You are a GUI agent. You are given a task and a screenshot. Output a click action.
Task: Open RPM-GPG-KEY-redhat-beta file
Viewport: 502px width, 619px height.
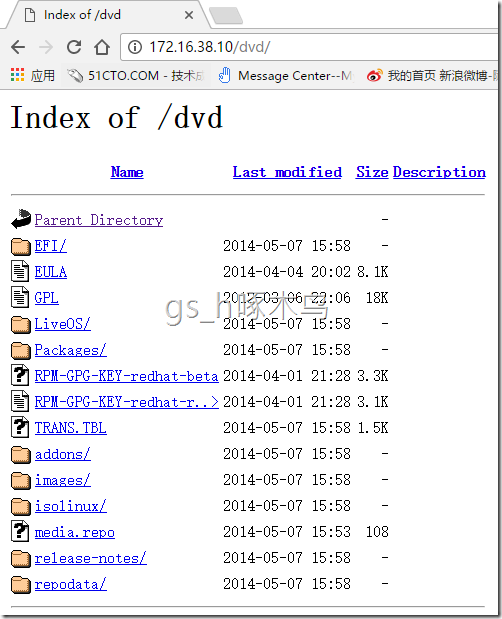tap(126, 376)
